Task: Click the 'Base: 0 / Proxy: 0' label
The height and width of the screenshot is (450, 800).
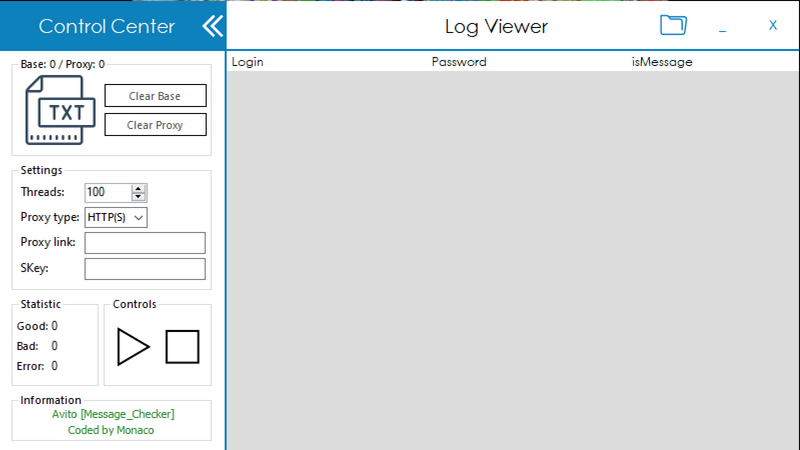Action: click(x=62, y=64)
